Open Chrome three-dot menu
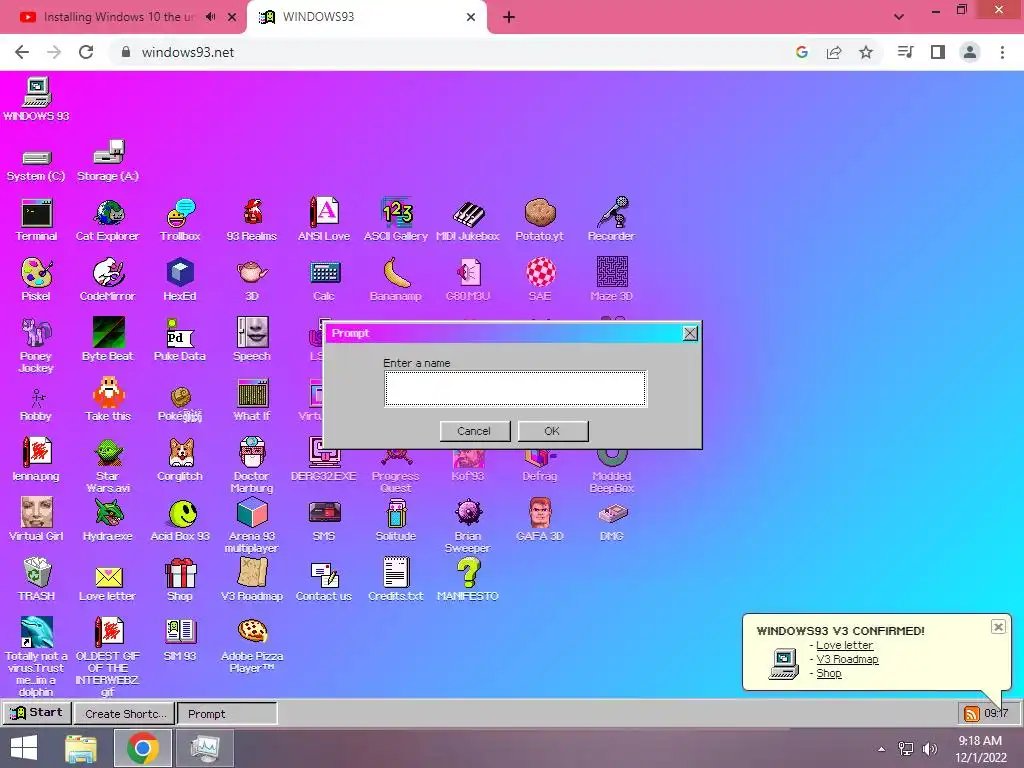1024x768 pixels. (1002, 52)
